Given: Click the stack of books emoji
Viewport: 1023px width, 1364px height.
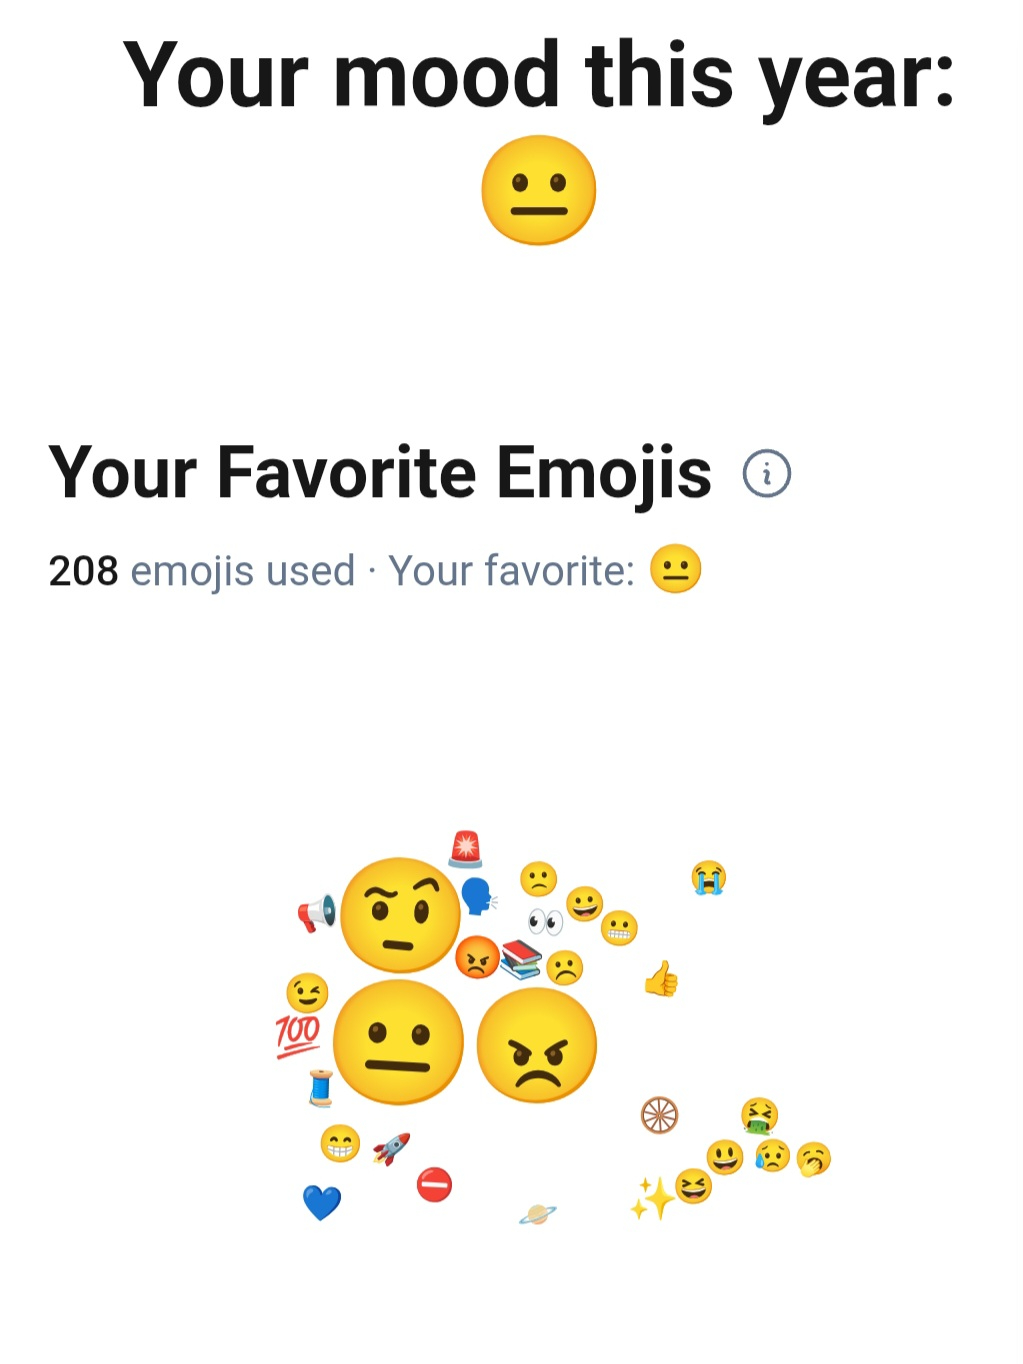Looking at the screenshot, I should click(x=521, y=959).
